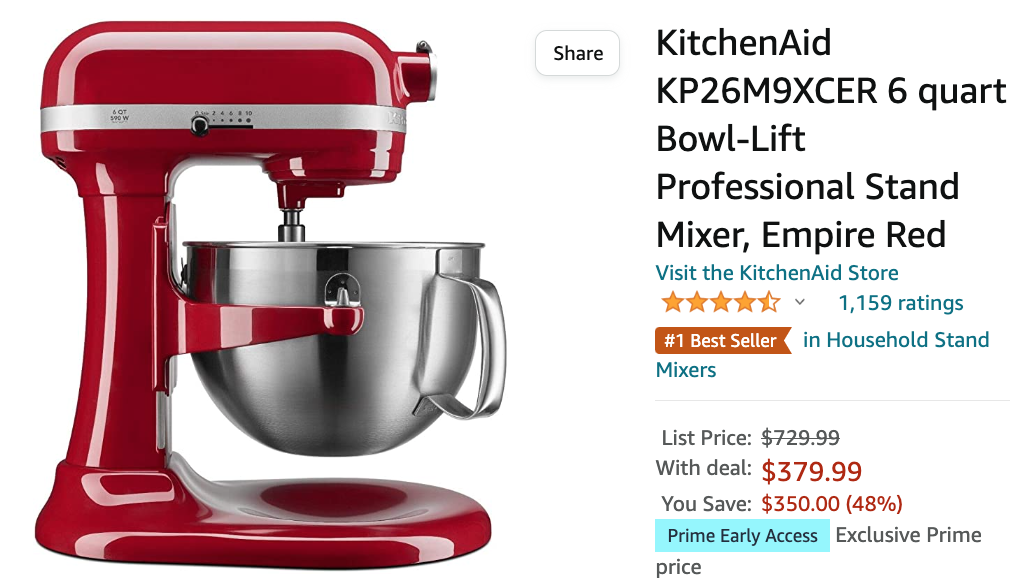Click the crossed-out $729.99 list price
This screenshot has width=1024, height=578.
click(801, 438)
